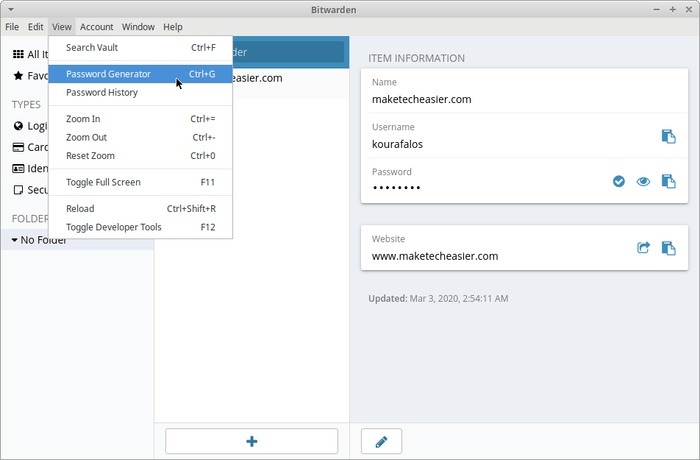Screen dimensions: 700x460
Task: Add a new item with the plus button
Action: coord(252,441)
